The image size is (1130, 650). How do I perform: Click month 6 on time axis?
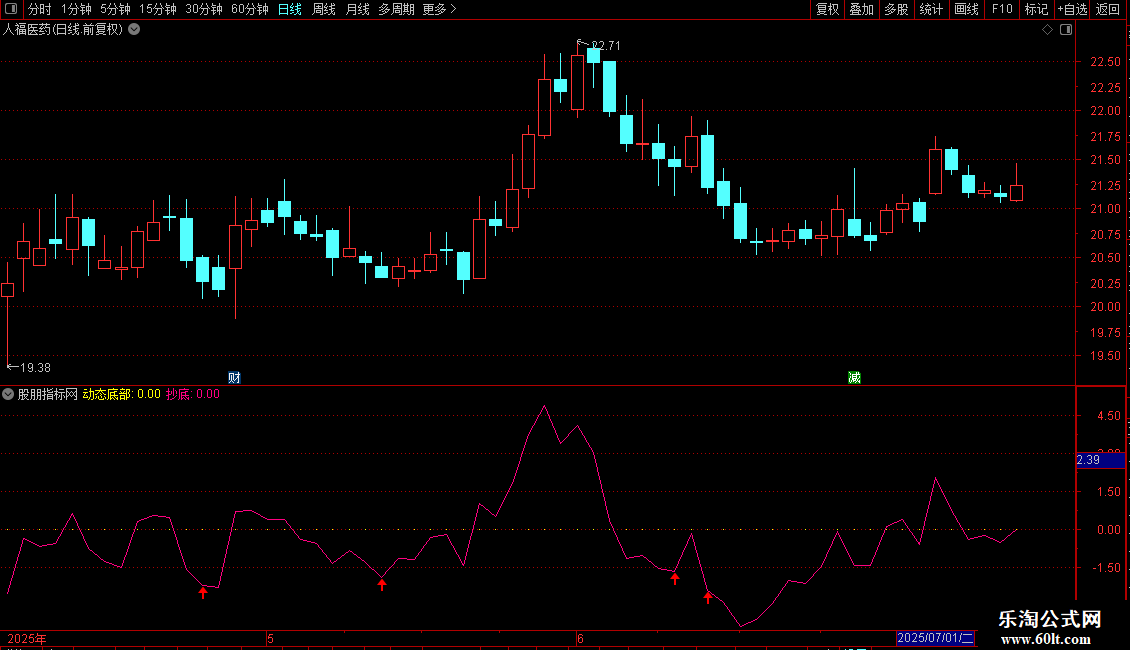[x=580, y=638]
